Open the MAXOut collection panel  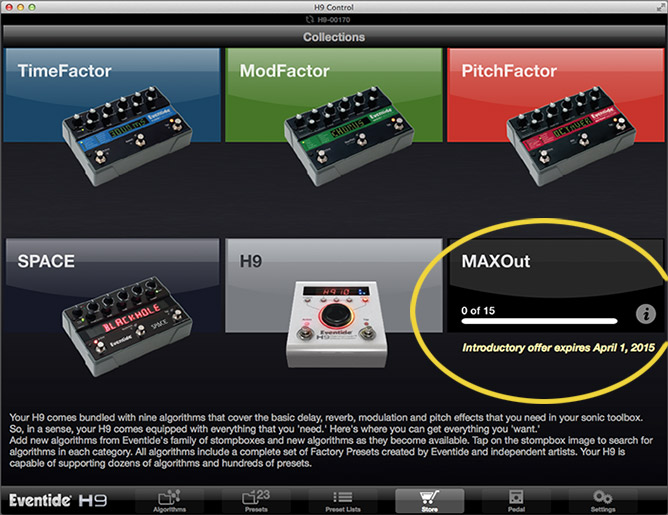pyautogui.click(x=556, y=285)
